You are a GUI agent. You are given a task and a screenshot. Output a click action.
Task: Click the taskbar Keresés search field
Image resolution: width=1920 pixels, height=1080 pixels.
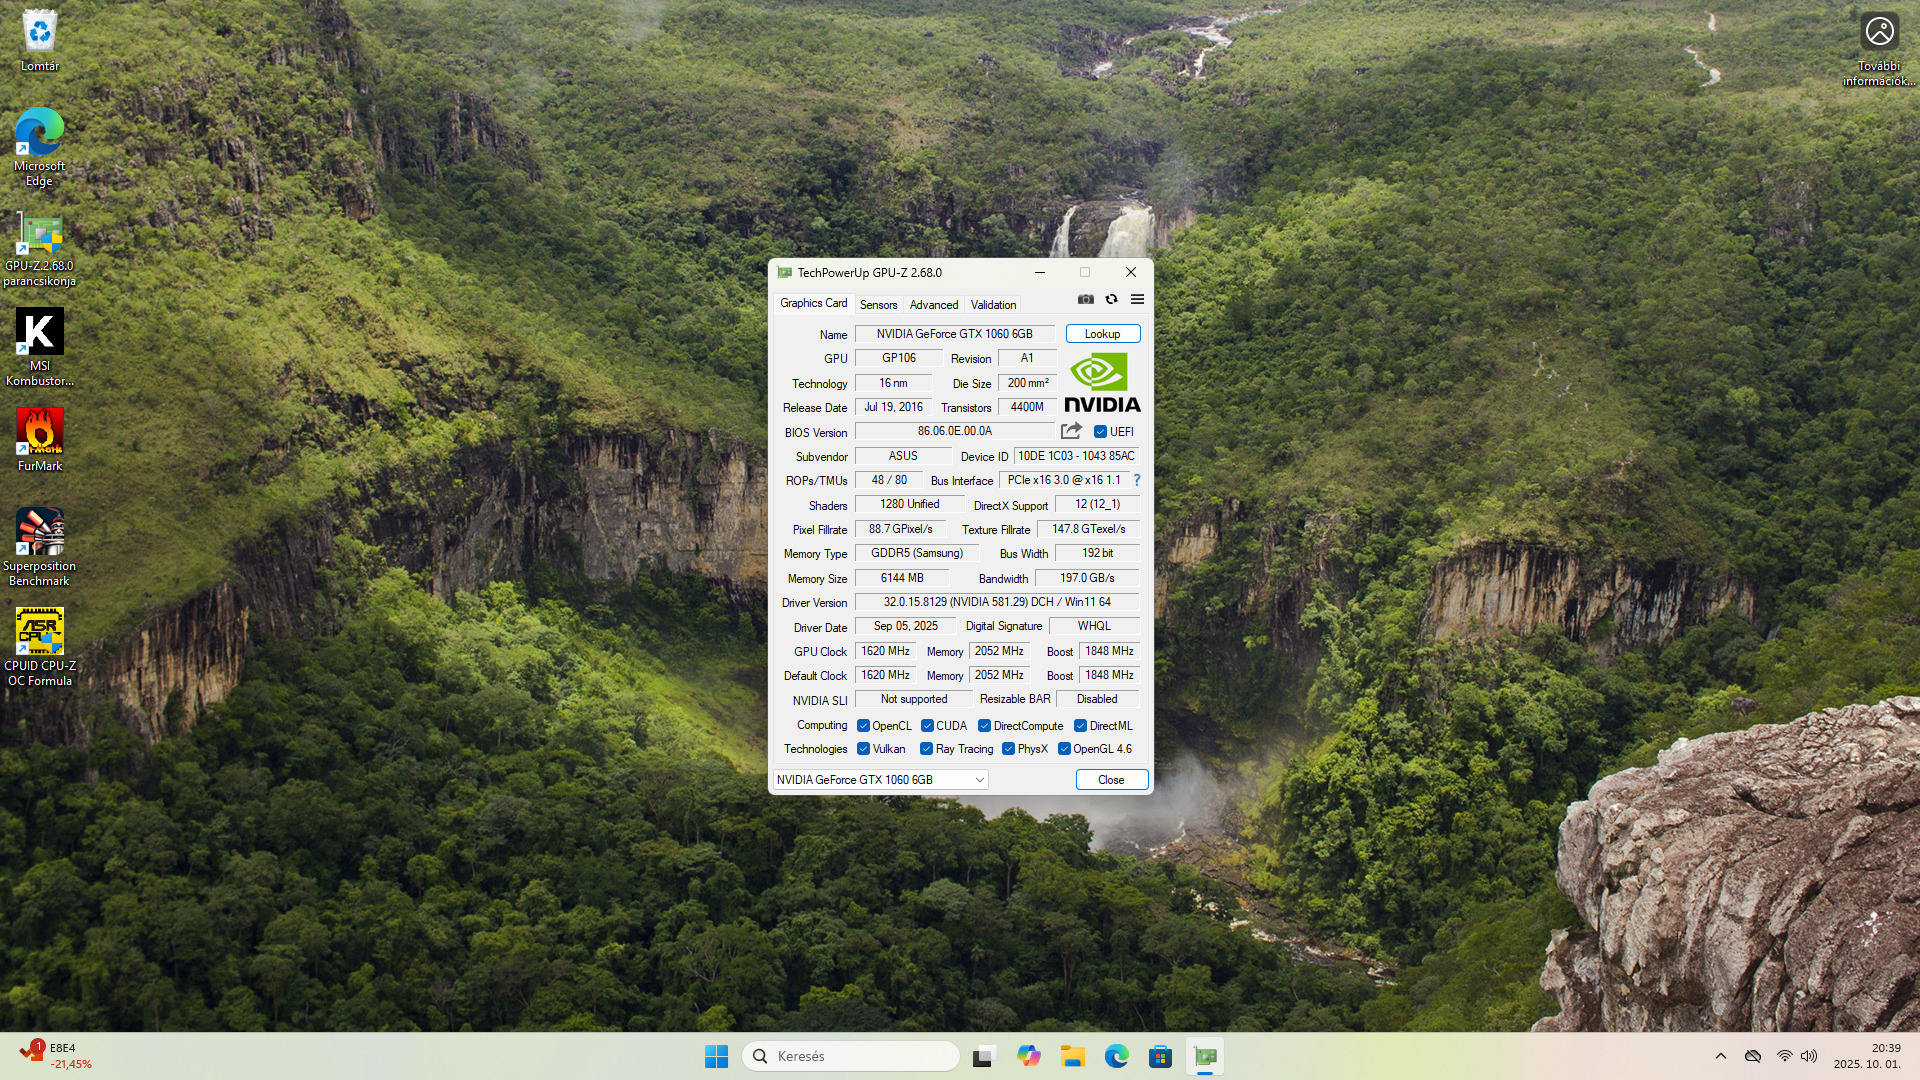point(852,1056)
